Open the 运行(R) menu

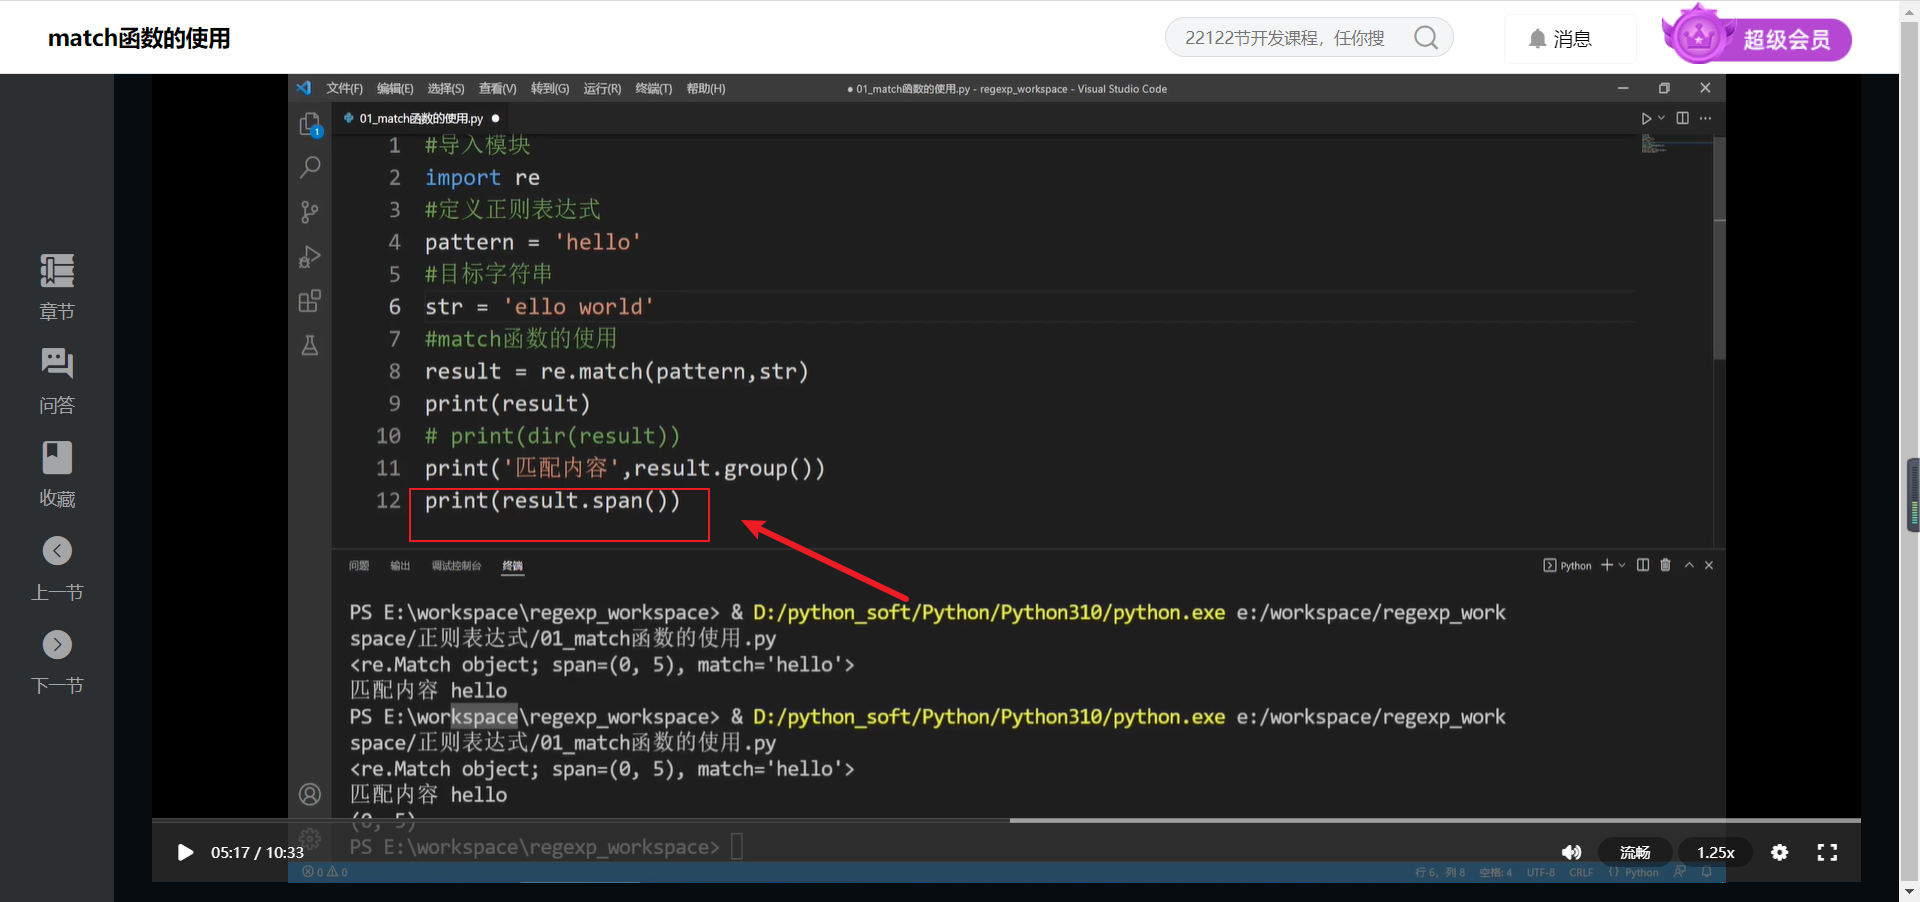point(602,89)
